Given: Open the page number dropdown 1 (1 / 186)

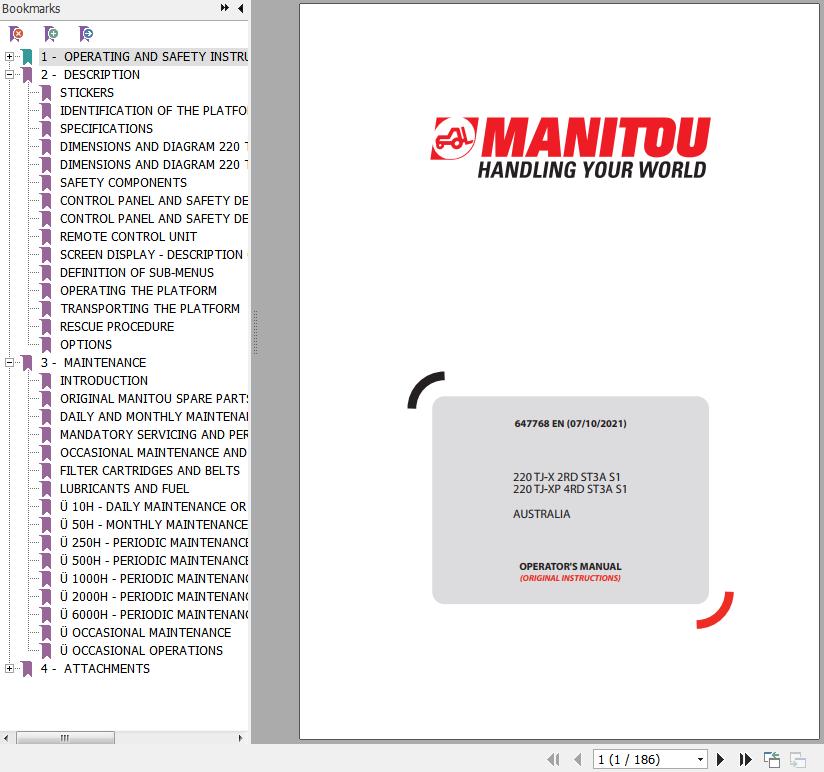Looking at the screenshot, I should pos(701,759).
